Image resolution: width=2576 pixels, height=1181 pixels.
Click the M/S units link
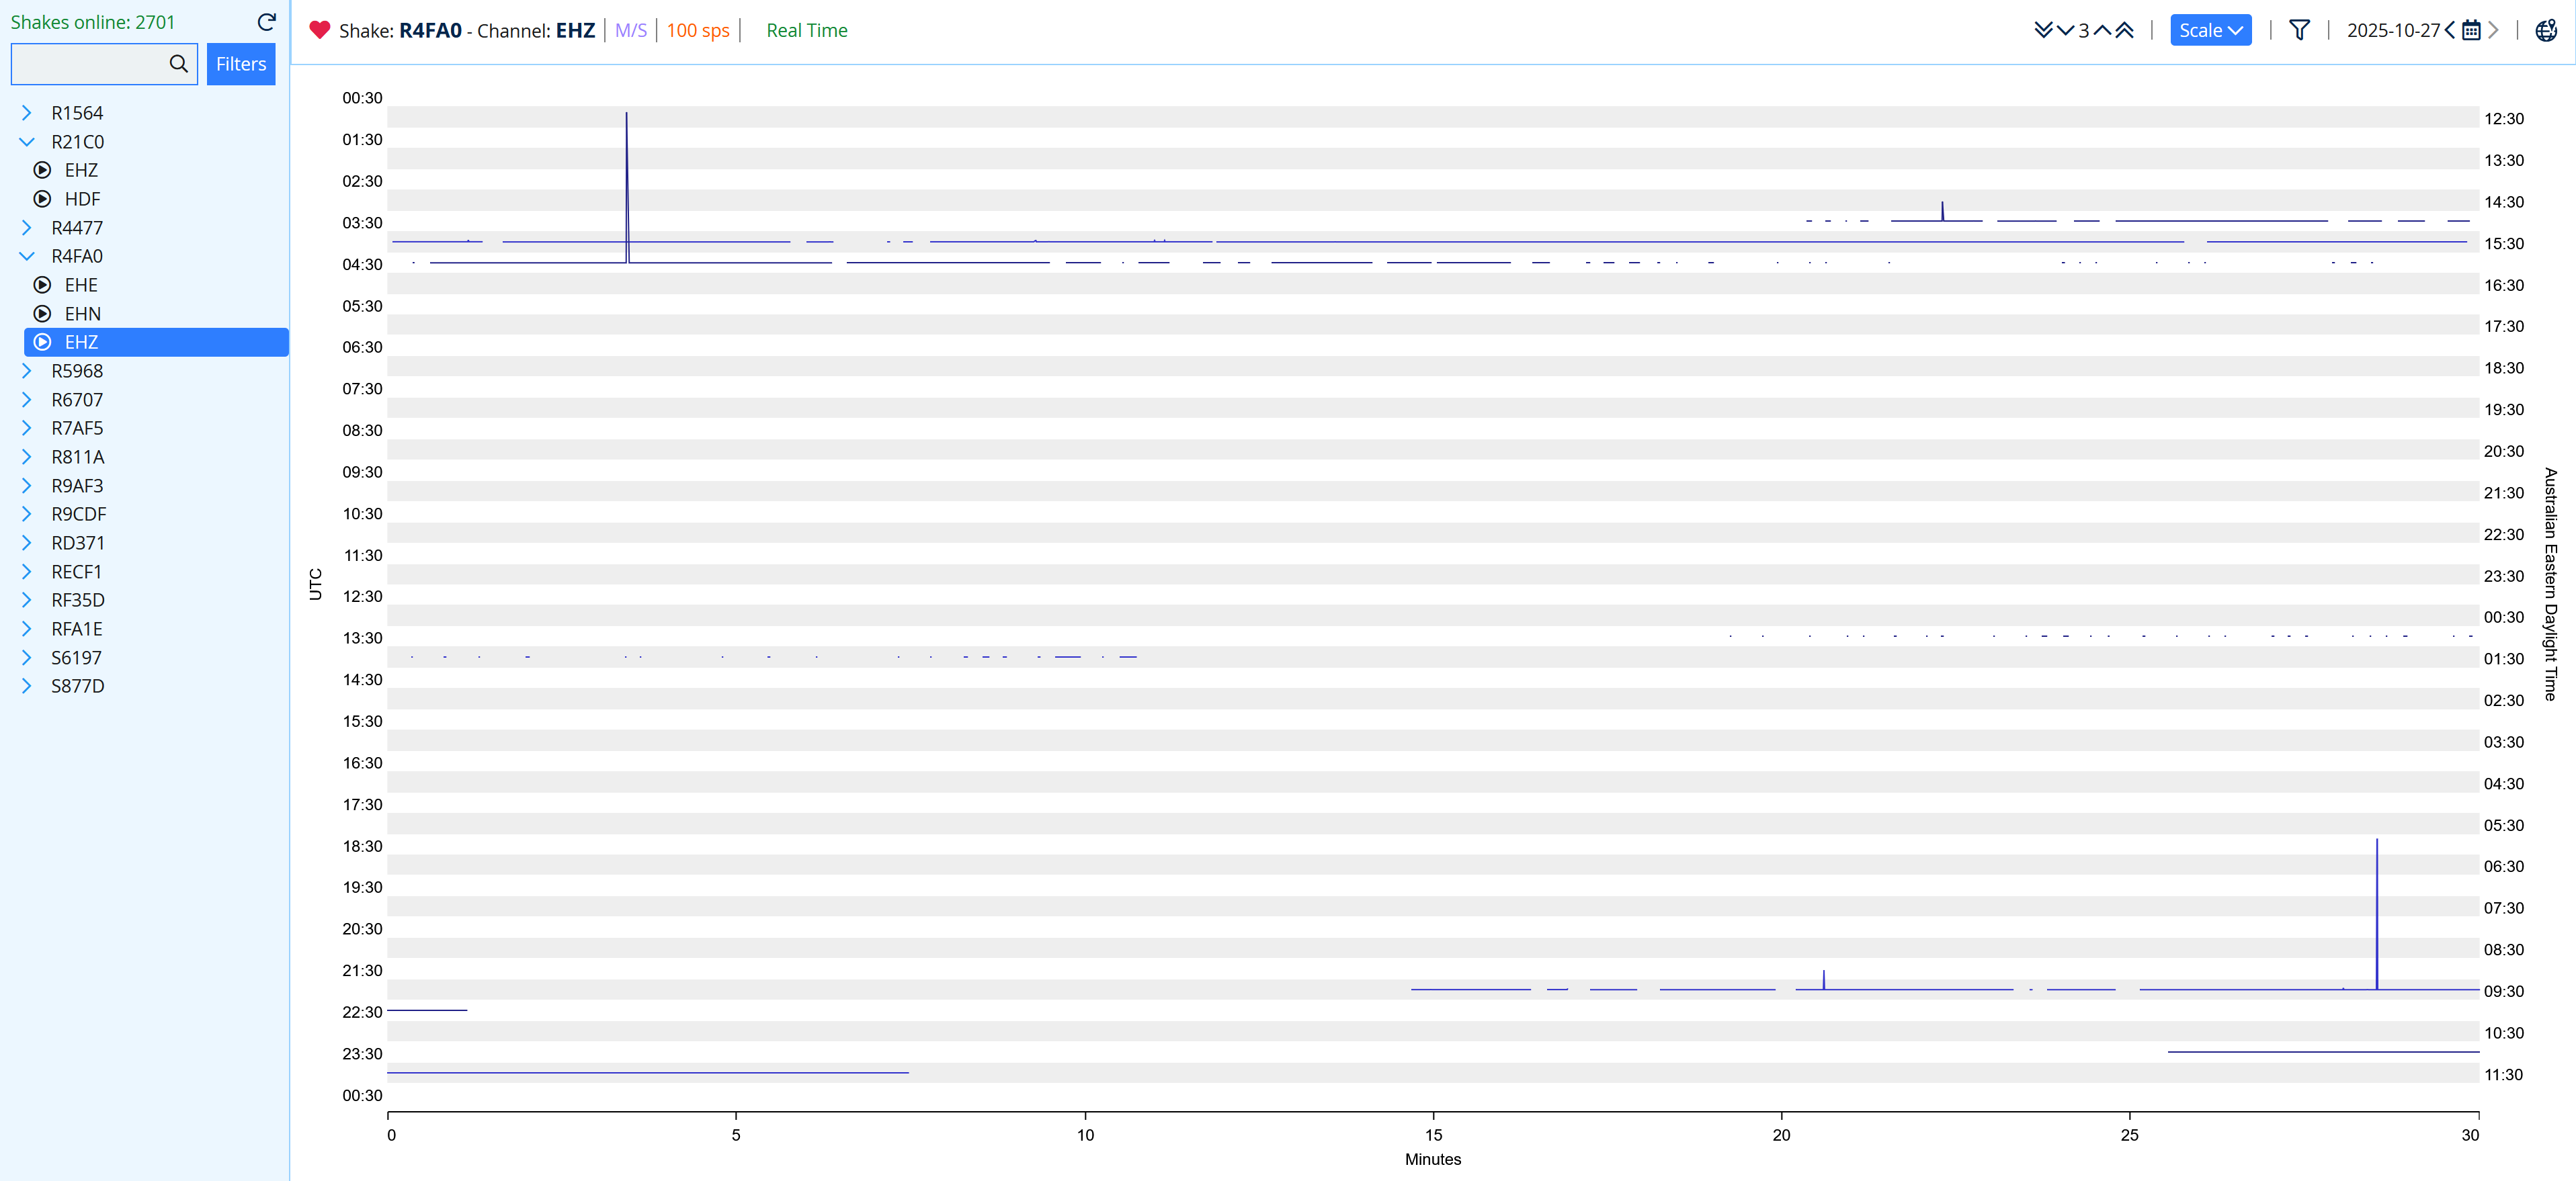click(x=631, y=30)
